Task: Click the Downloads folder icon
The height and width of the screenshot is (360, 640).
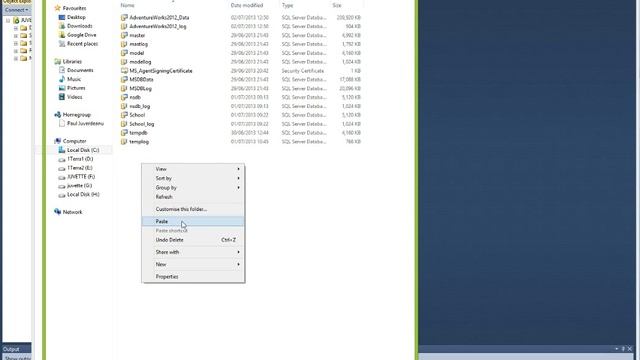Action: (62, 26)
